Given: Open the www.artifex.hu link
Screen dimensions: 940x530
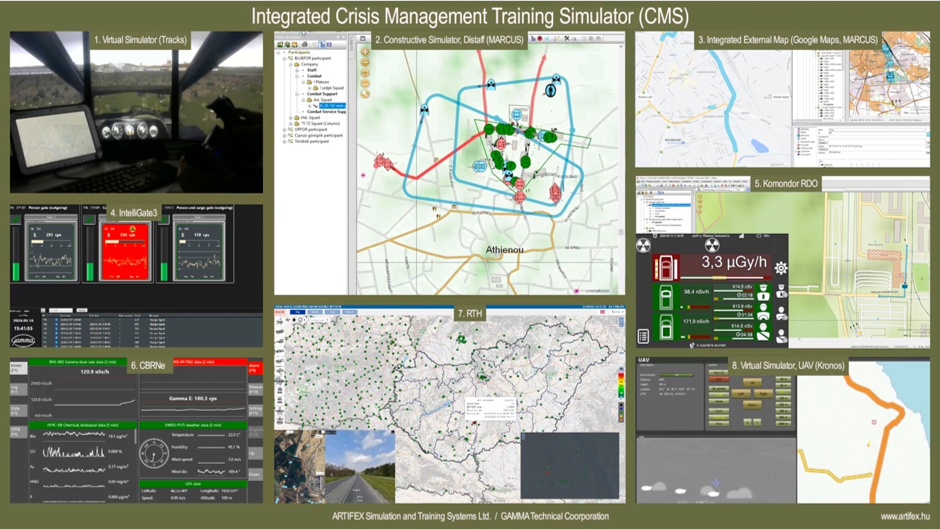Looking at the screenshot, I should (x=905, y=516).
